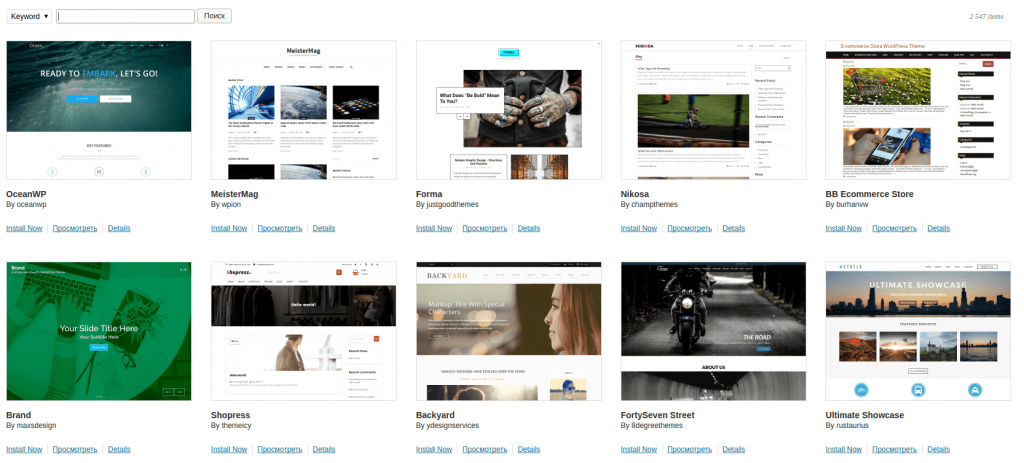Click Просмотреть for the Forma theme
This screenshot has width=1024, height=463.
click(485, 229)
